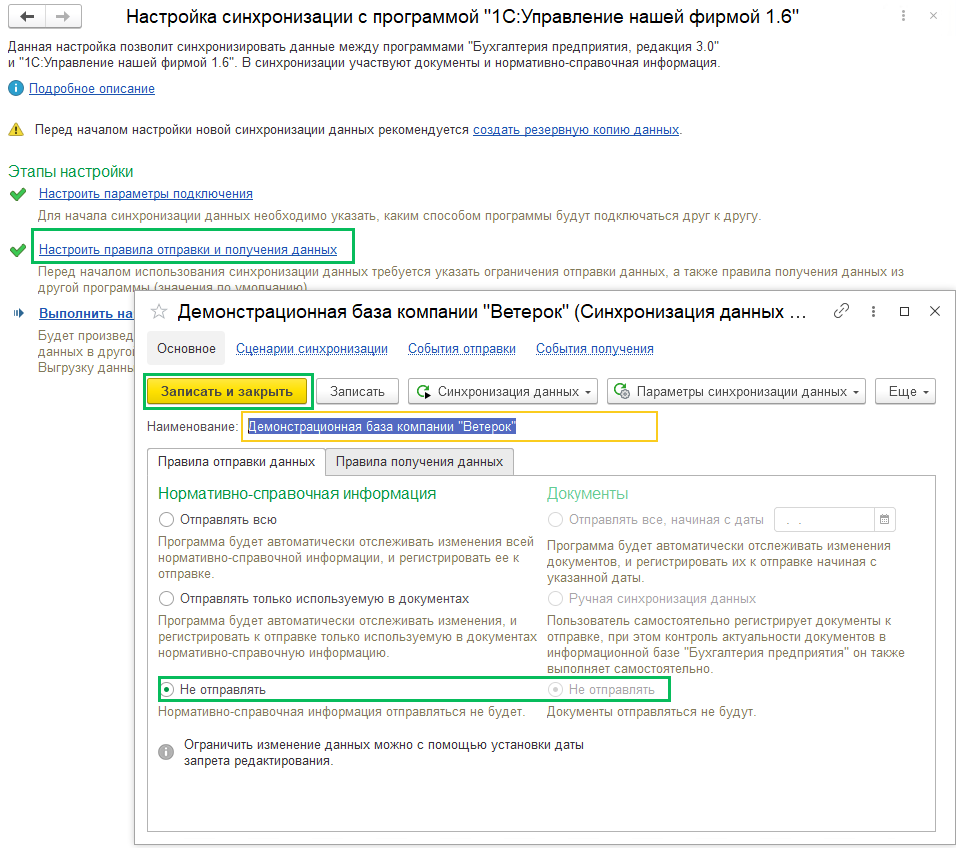Add demo base form to favorites star

tap(159, 312)
